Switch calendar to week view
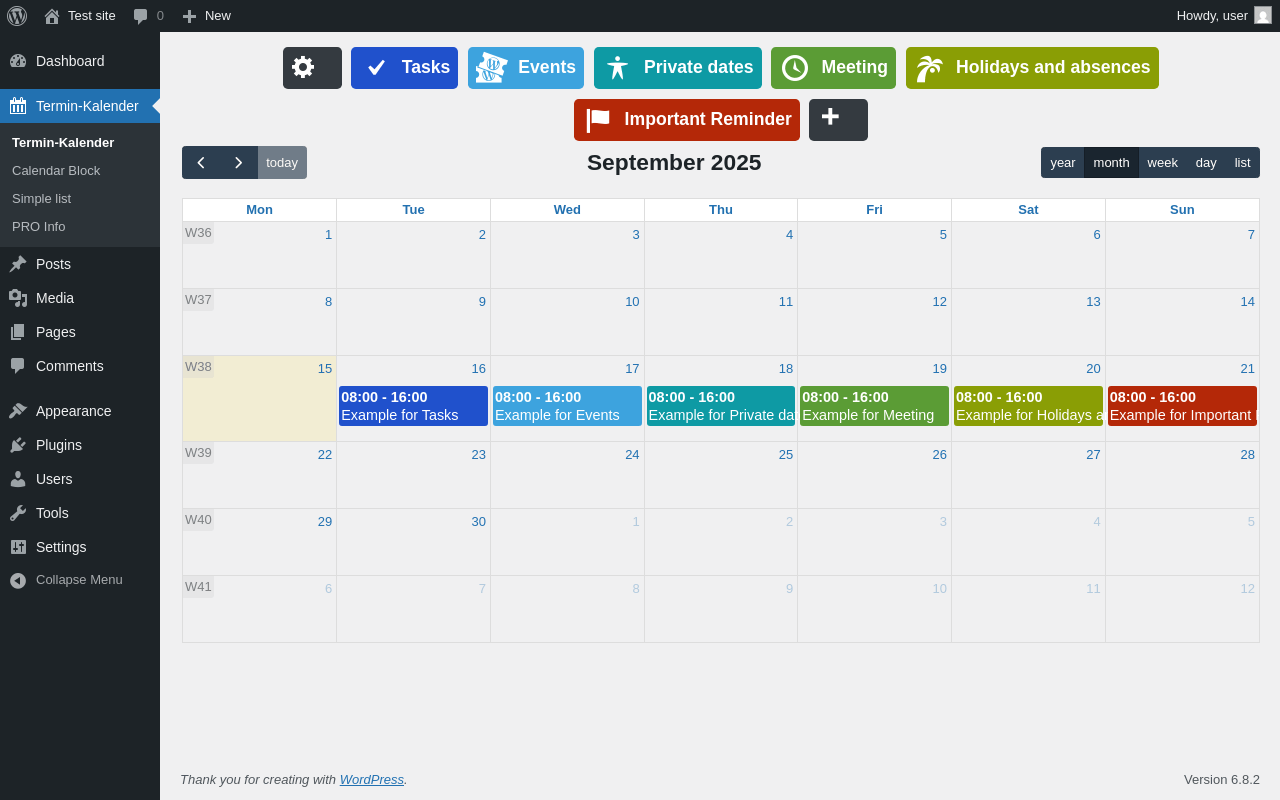Viewport: 1280px width, 800px height. (1162, 162)
